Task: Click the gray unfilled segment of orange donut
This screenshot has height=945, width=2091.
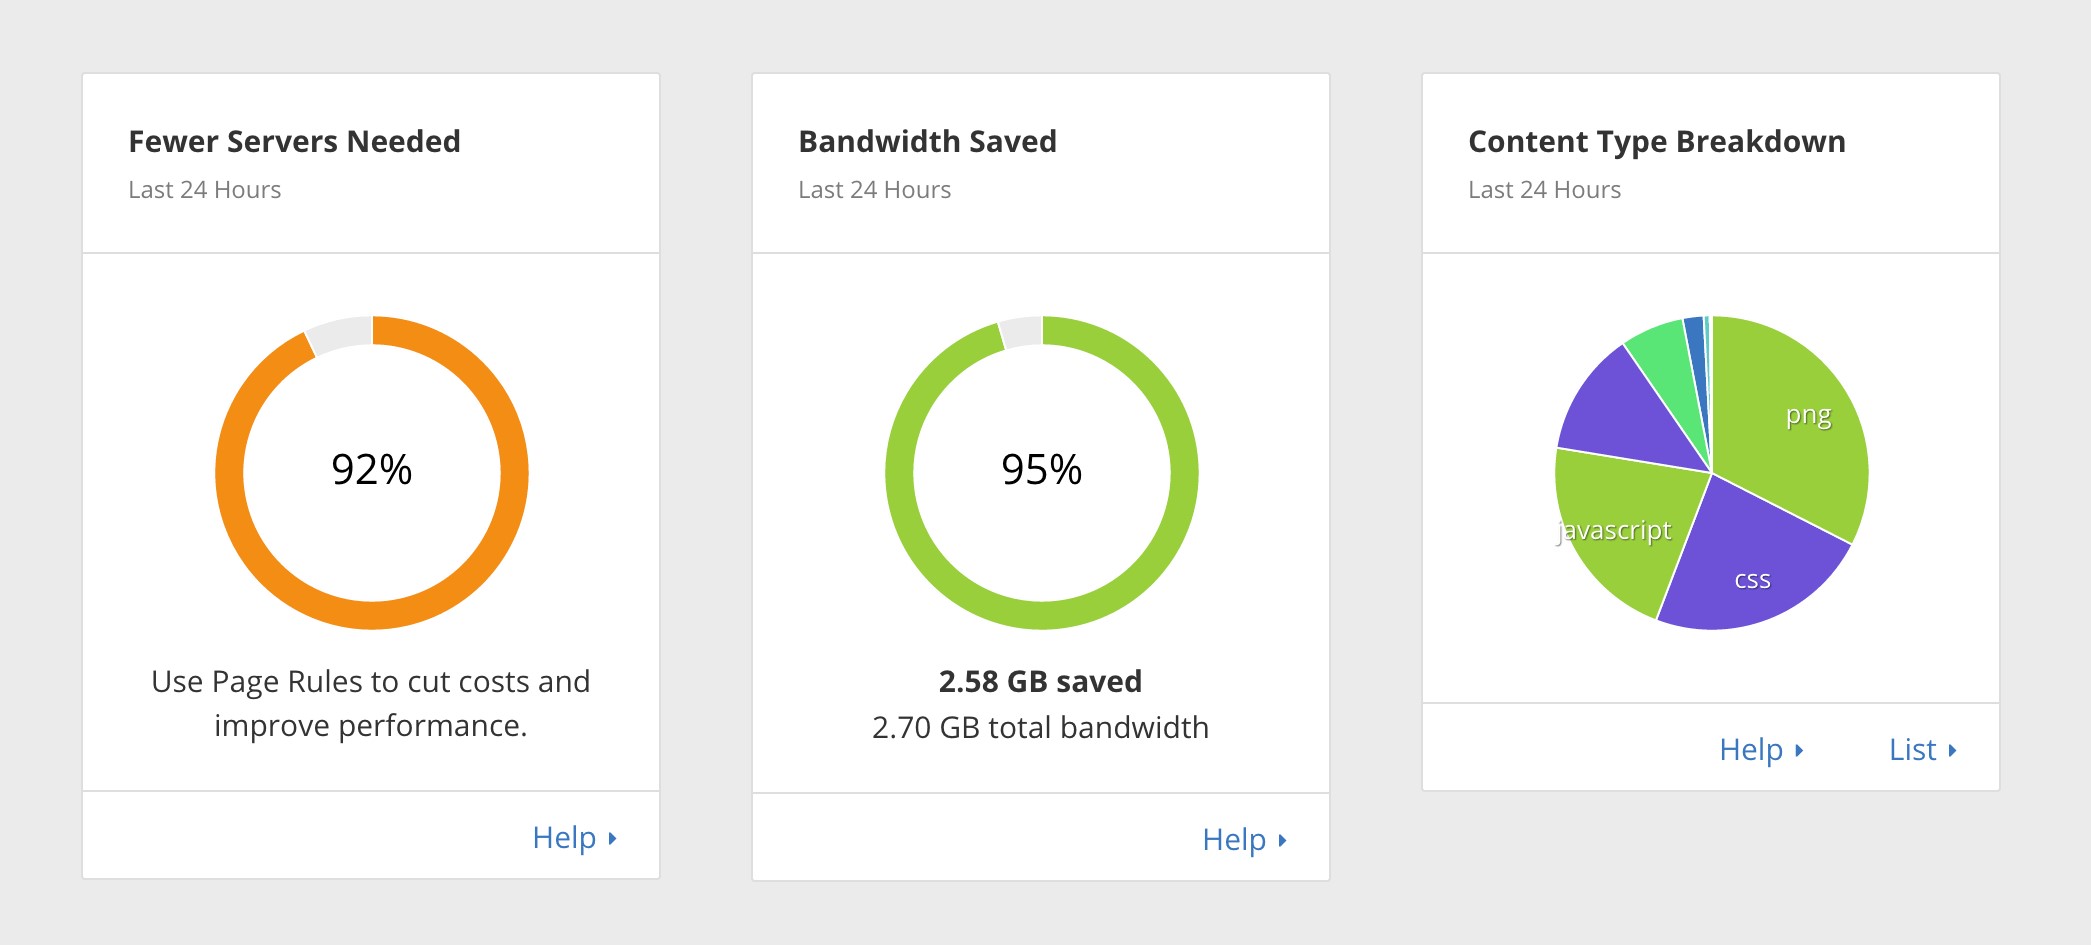Action: pyautogui.click(x=342, y=333)
